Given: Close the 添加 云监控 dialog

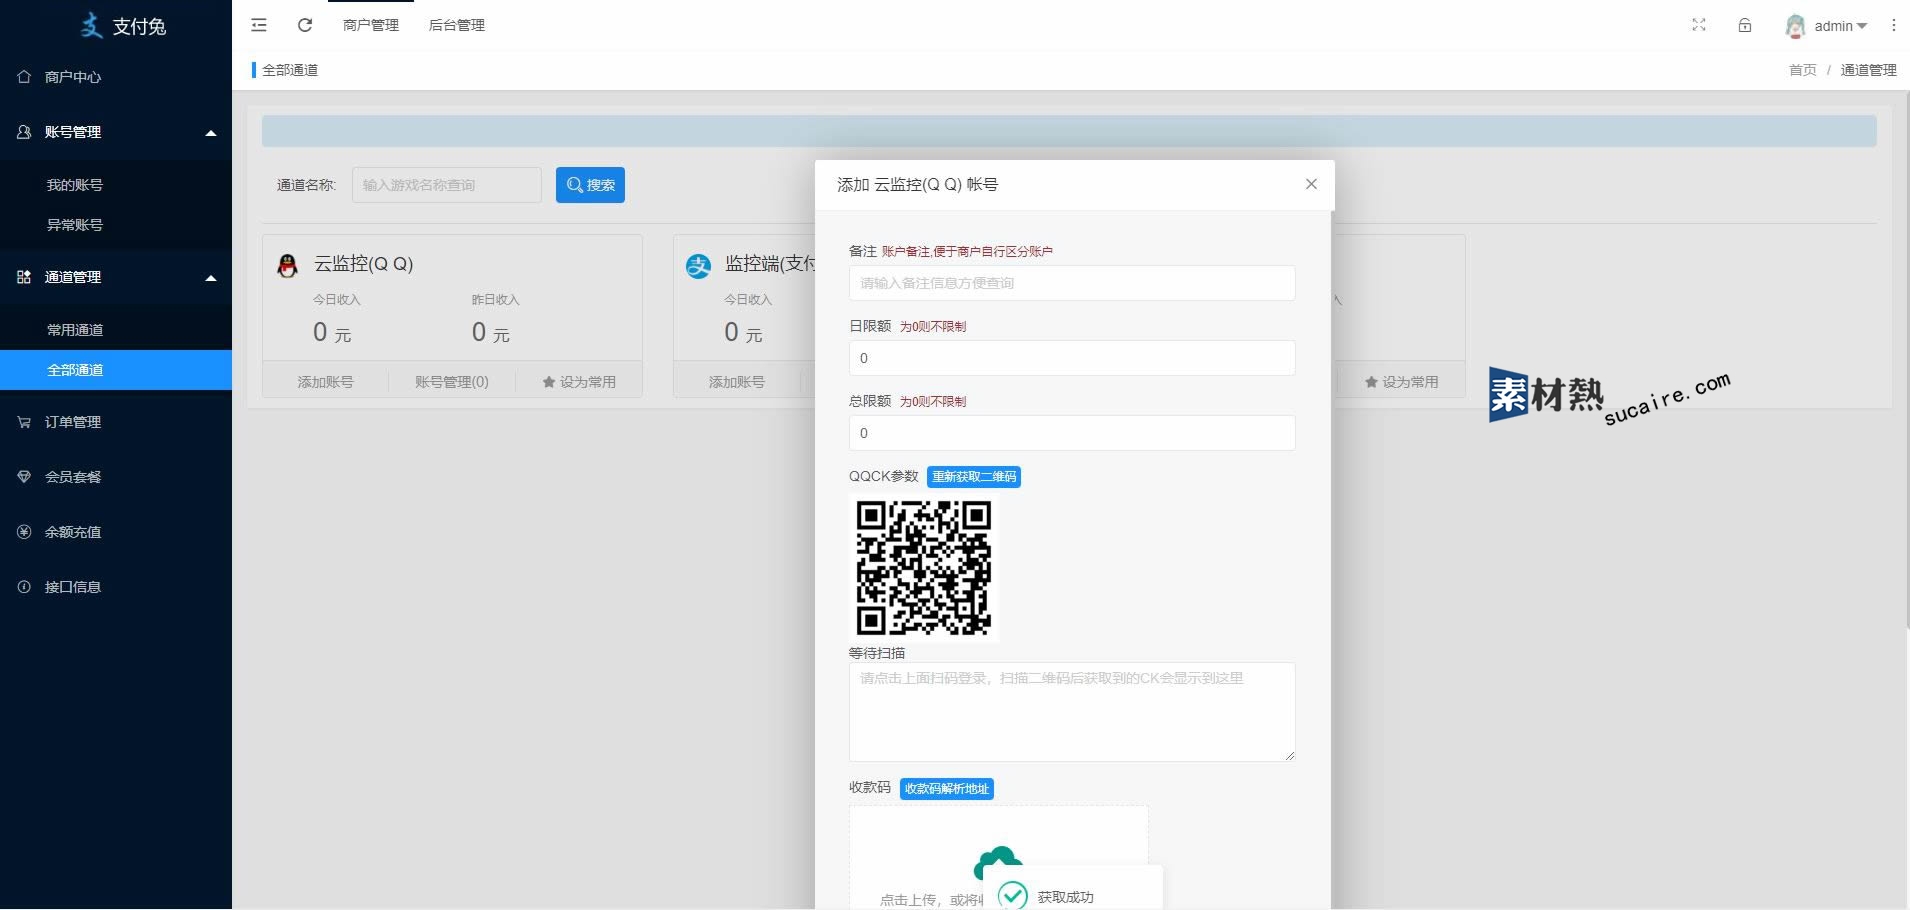Looking at the screenshot, I should pos(1311,184).
